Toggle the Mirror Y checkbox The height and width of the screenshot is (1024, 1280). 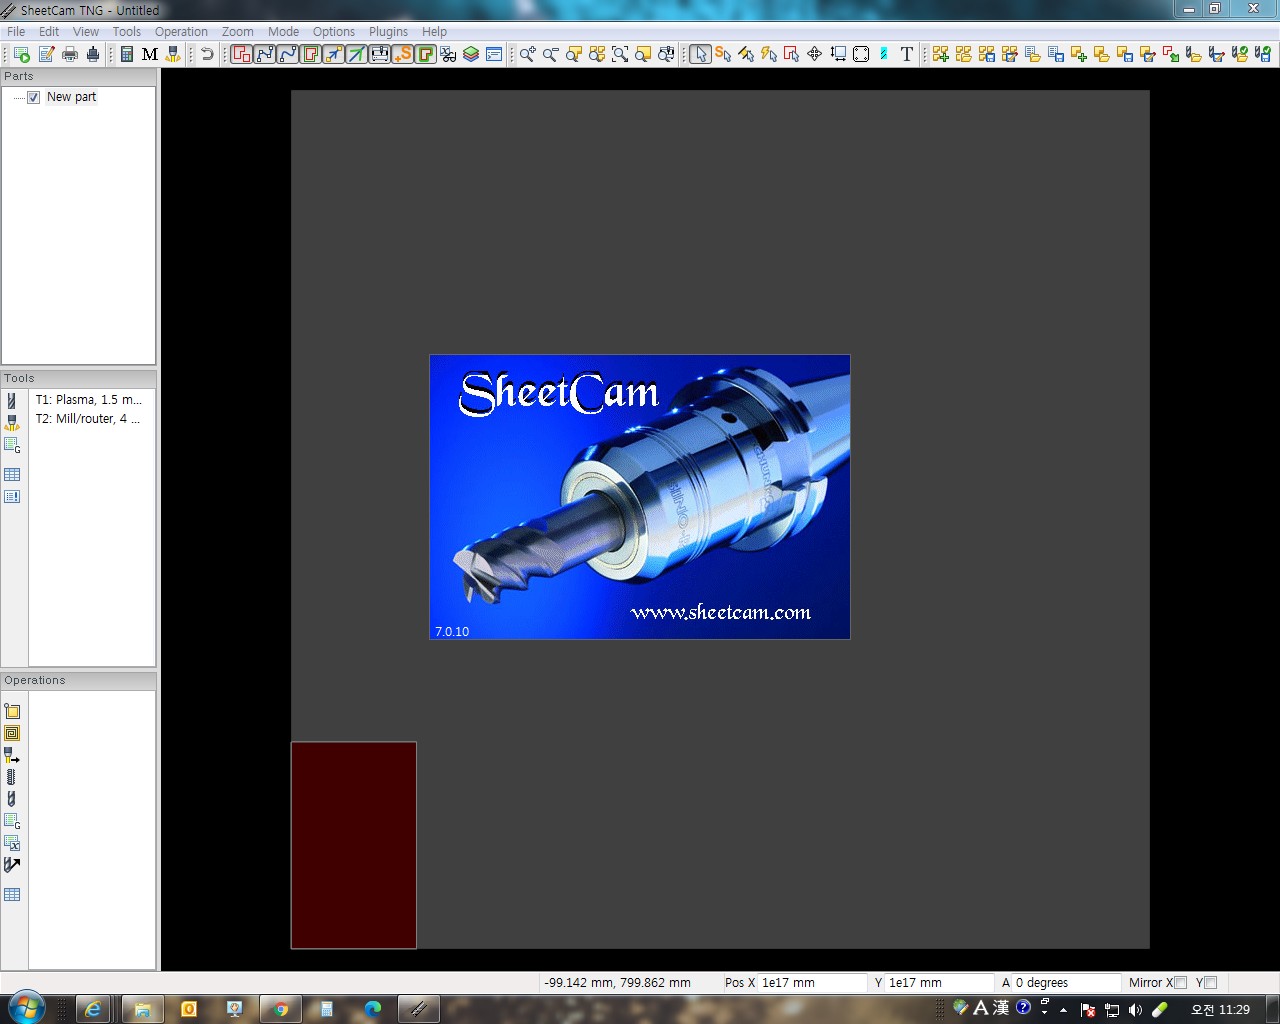click(1211, 983)
